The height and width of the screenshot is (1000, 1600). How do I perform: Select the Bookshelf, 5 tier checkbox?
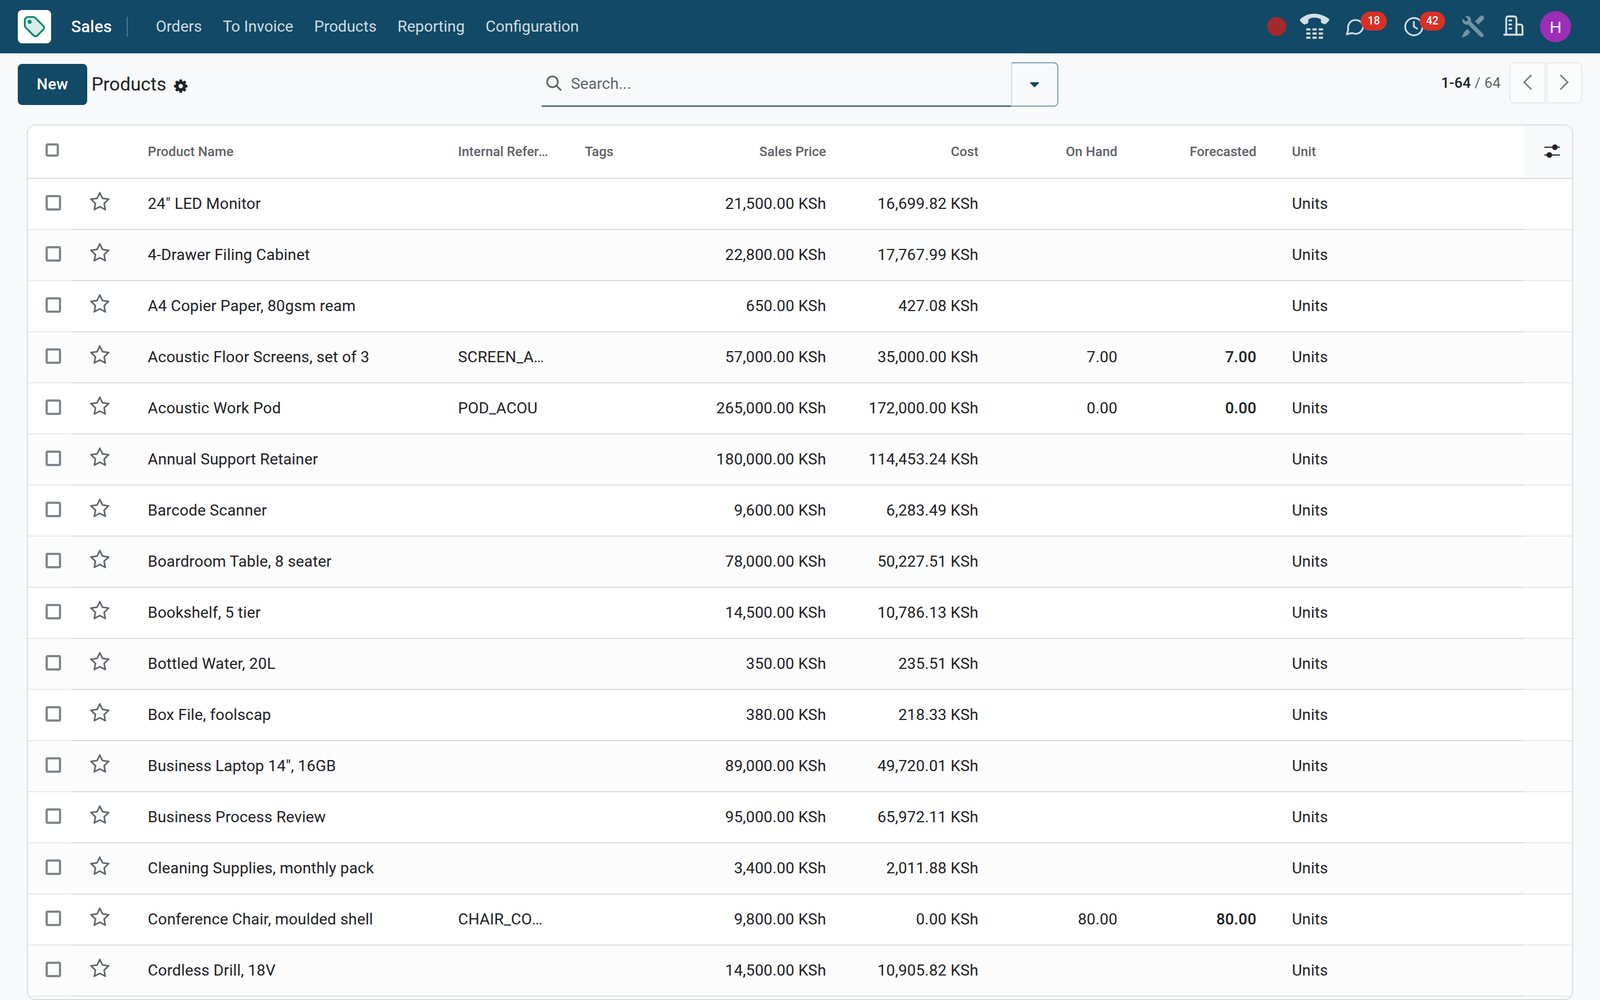53,611
